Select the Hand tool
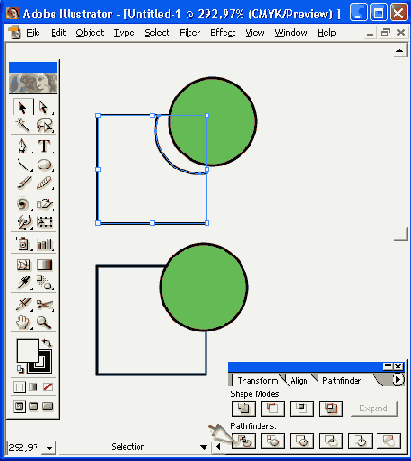Image resolution: width=411 pixels, height=461 pixels. [x=23, y=322]
